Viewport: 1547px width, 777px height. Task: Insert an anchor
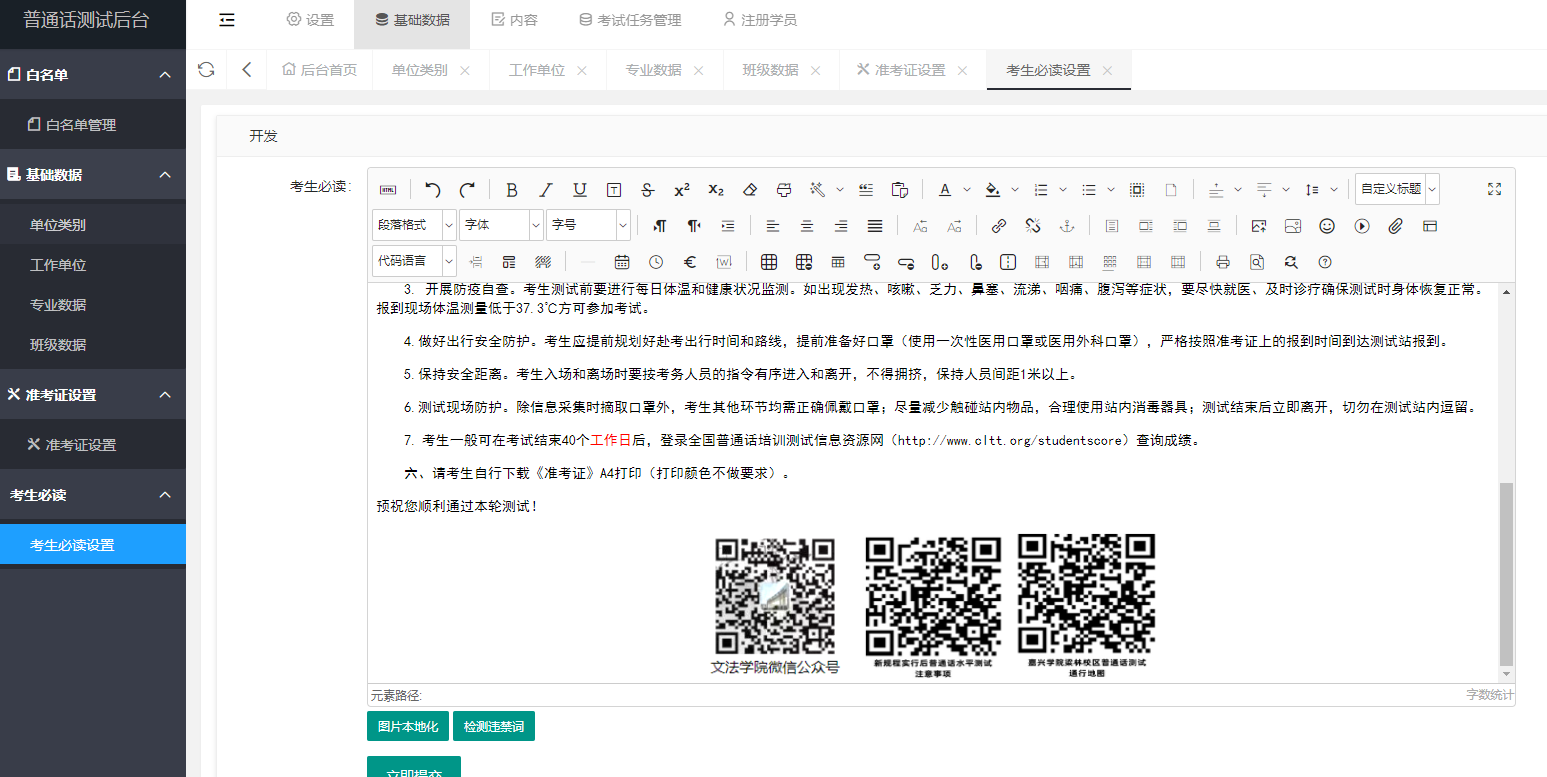click(1067, 226)
